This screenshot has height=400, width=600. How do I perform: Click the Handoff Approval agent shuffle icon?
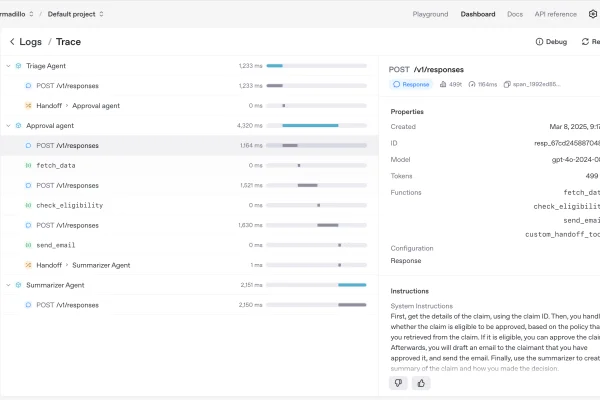[28, 106]
